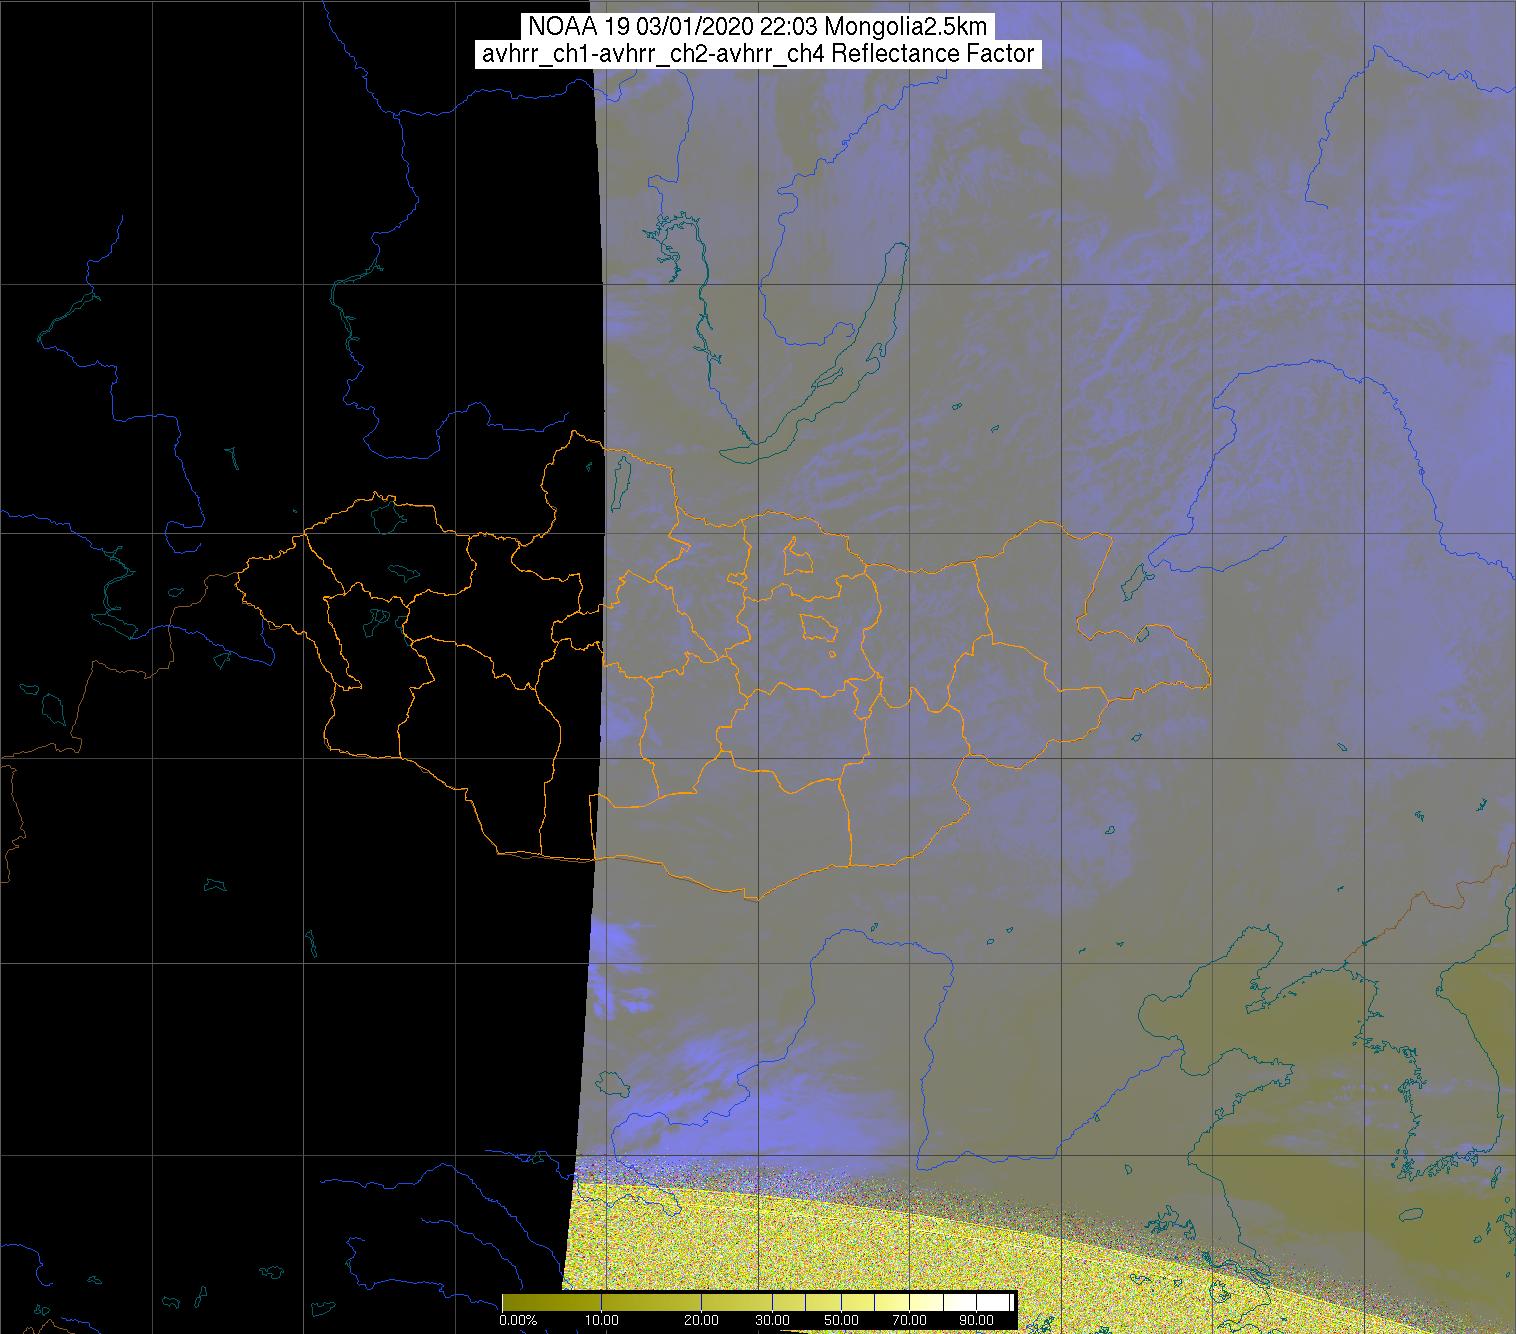The height and width of the screenshot is (1334, 1516).
Task: Click the '0.00%' colorbar label
Action: [x=518, y=1320]
